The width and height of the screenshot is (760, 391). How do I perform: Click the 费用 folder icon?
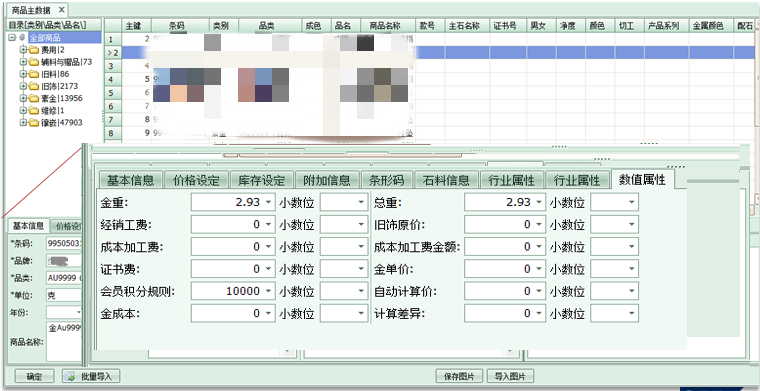33,49
